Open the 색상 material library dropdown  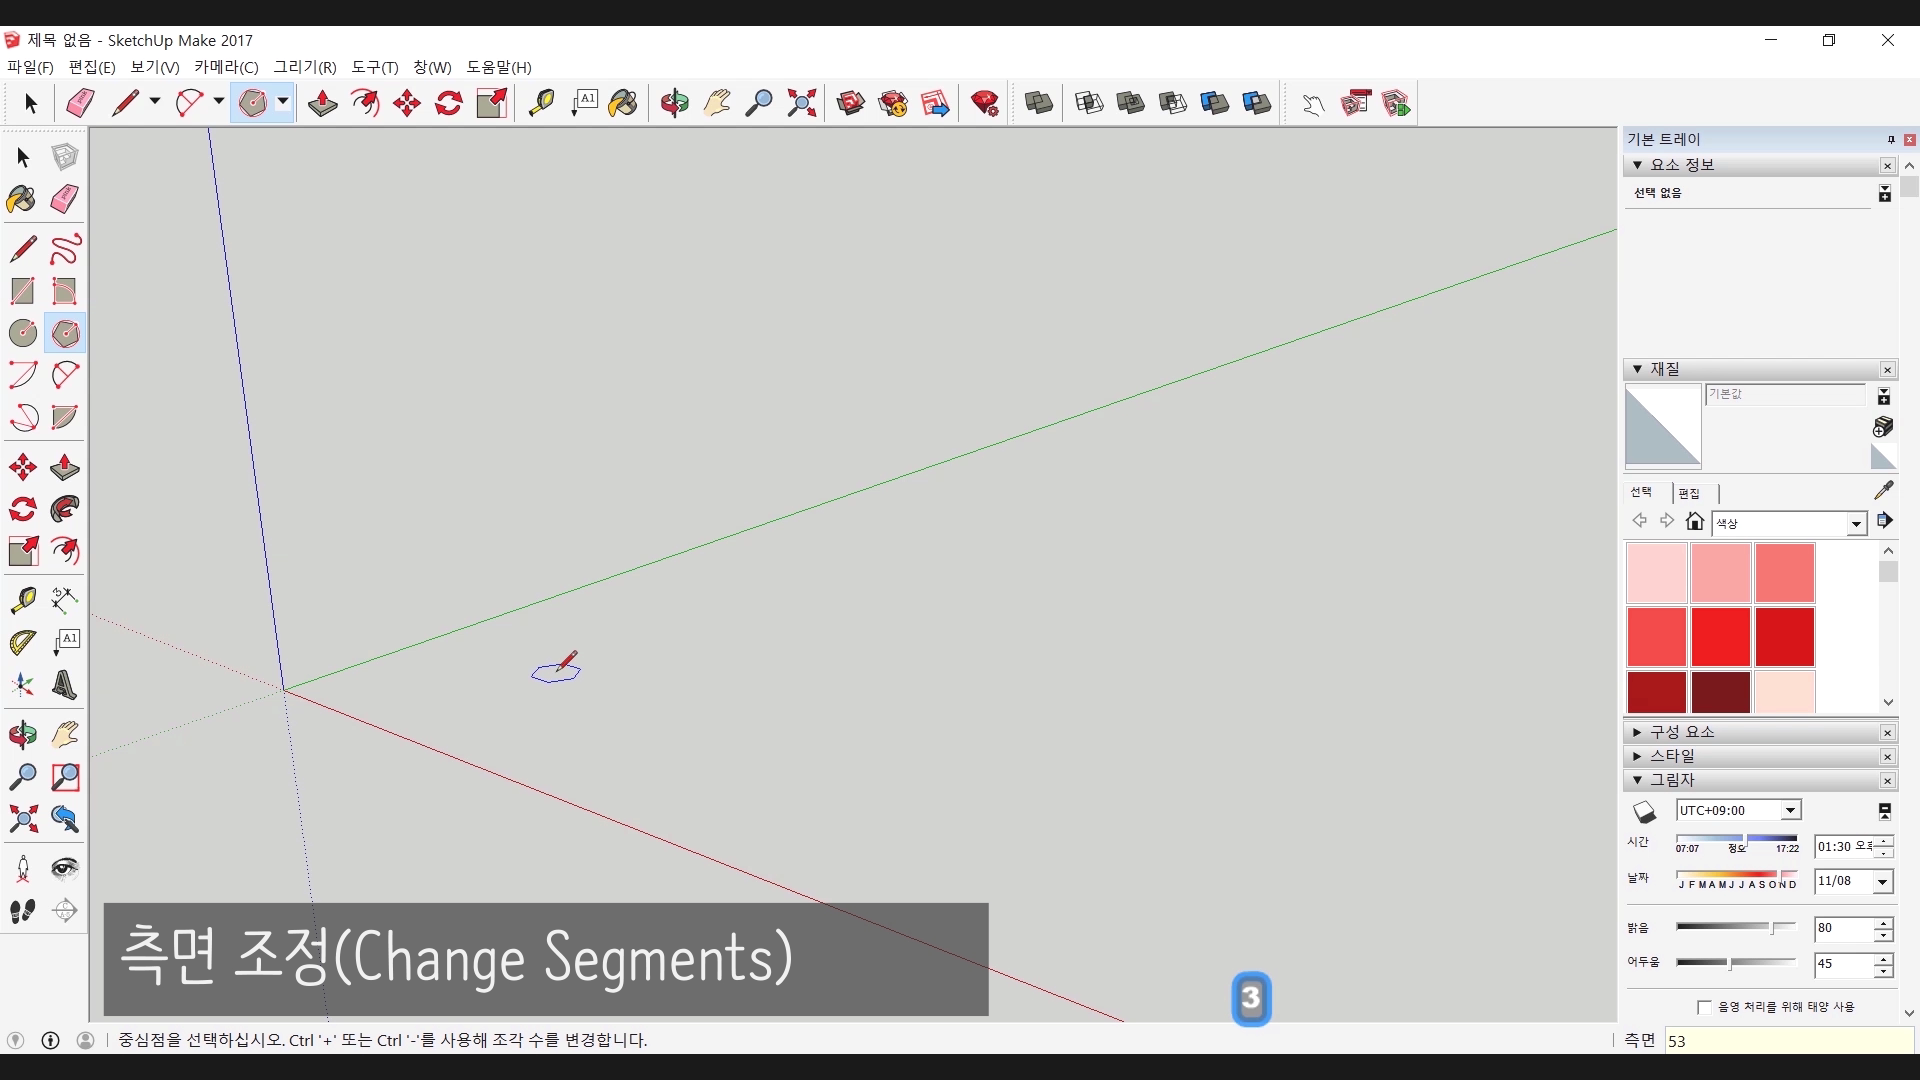click(x=1856, y=524)
